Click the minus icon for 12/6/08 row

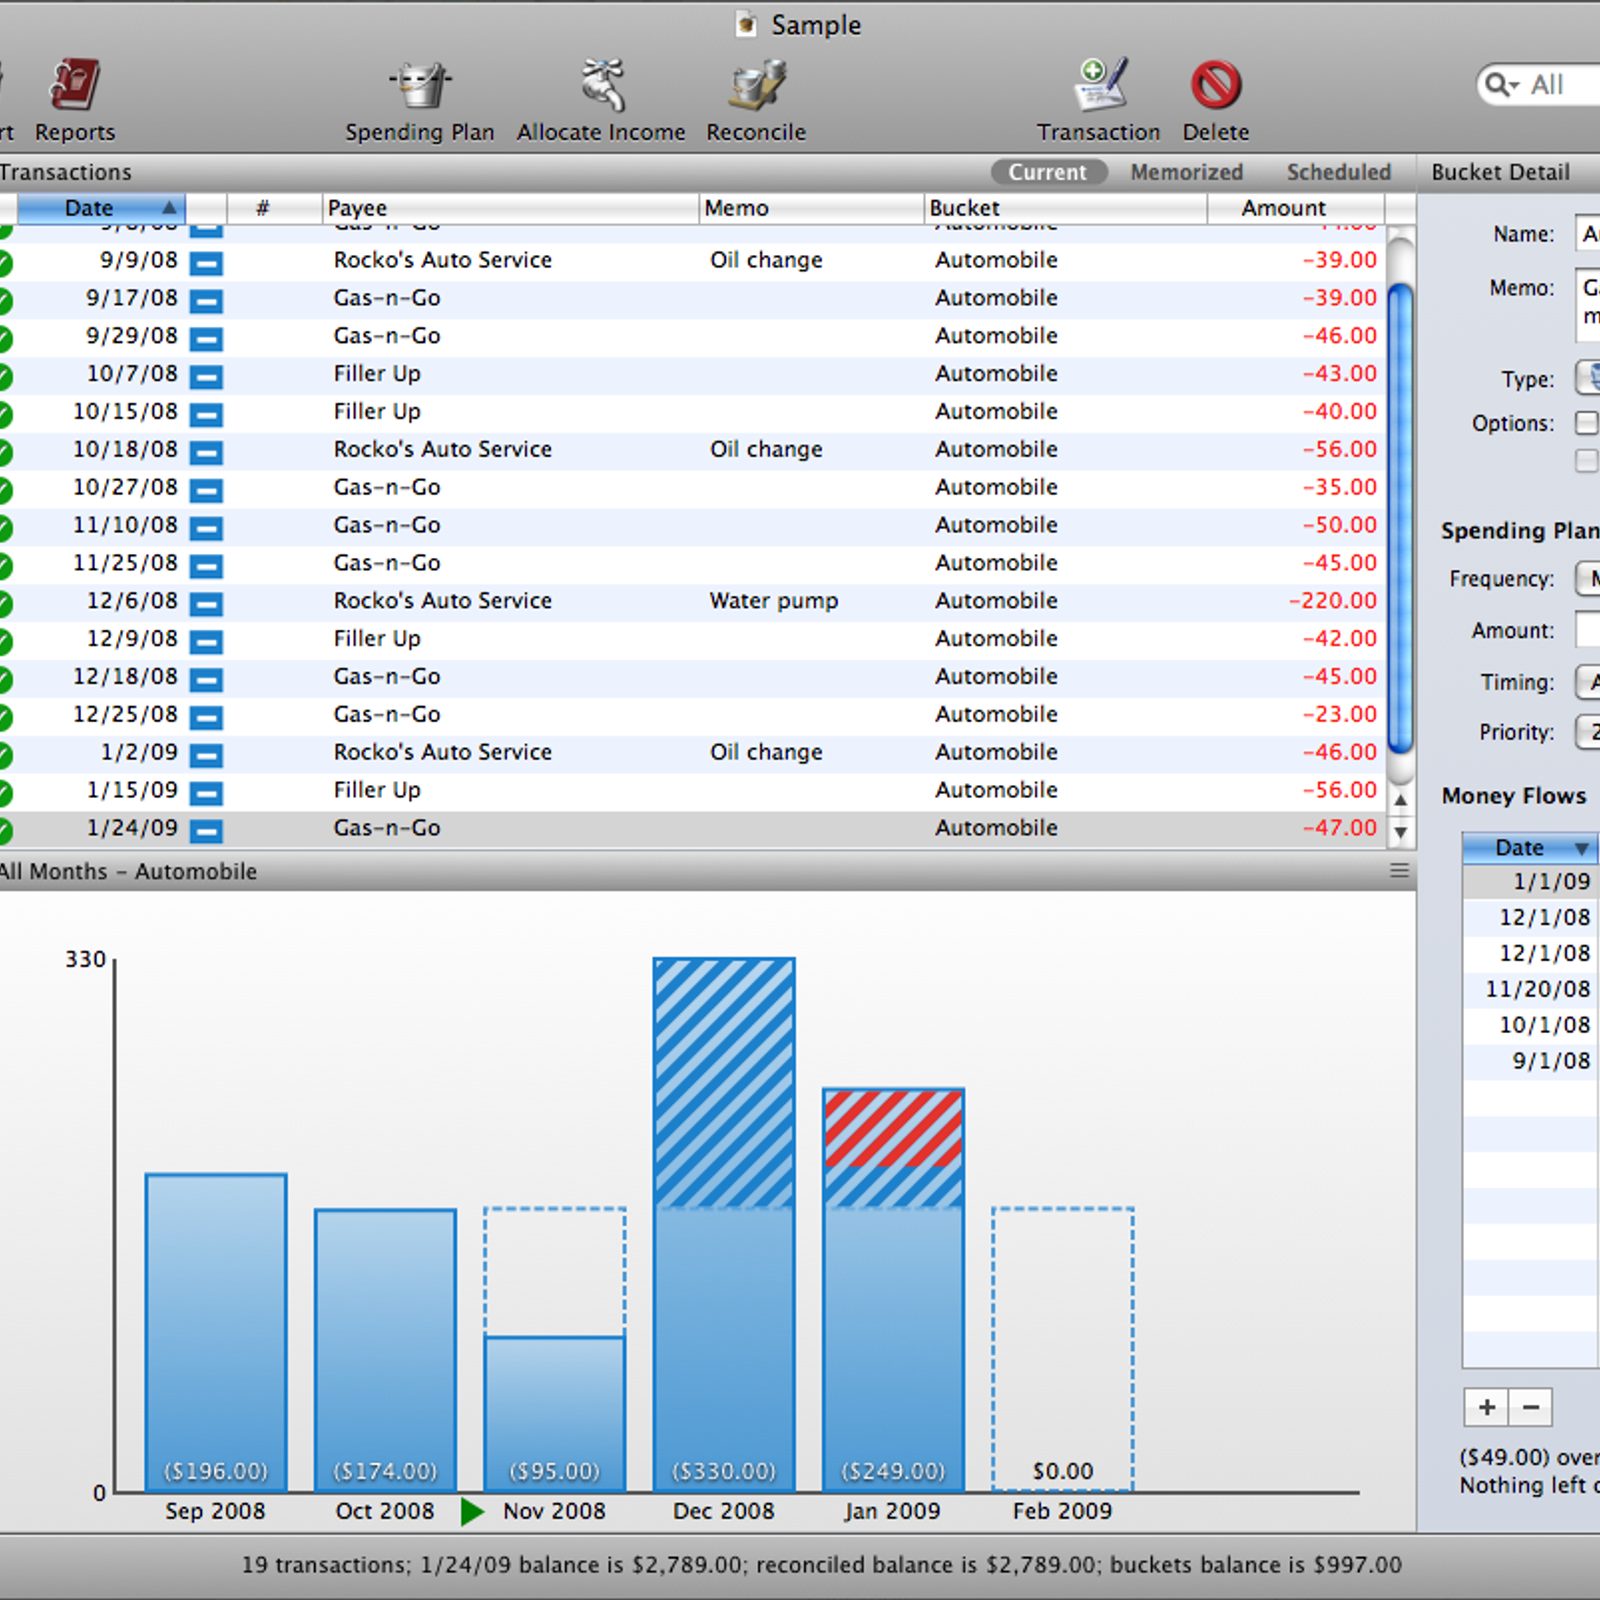206,603
